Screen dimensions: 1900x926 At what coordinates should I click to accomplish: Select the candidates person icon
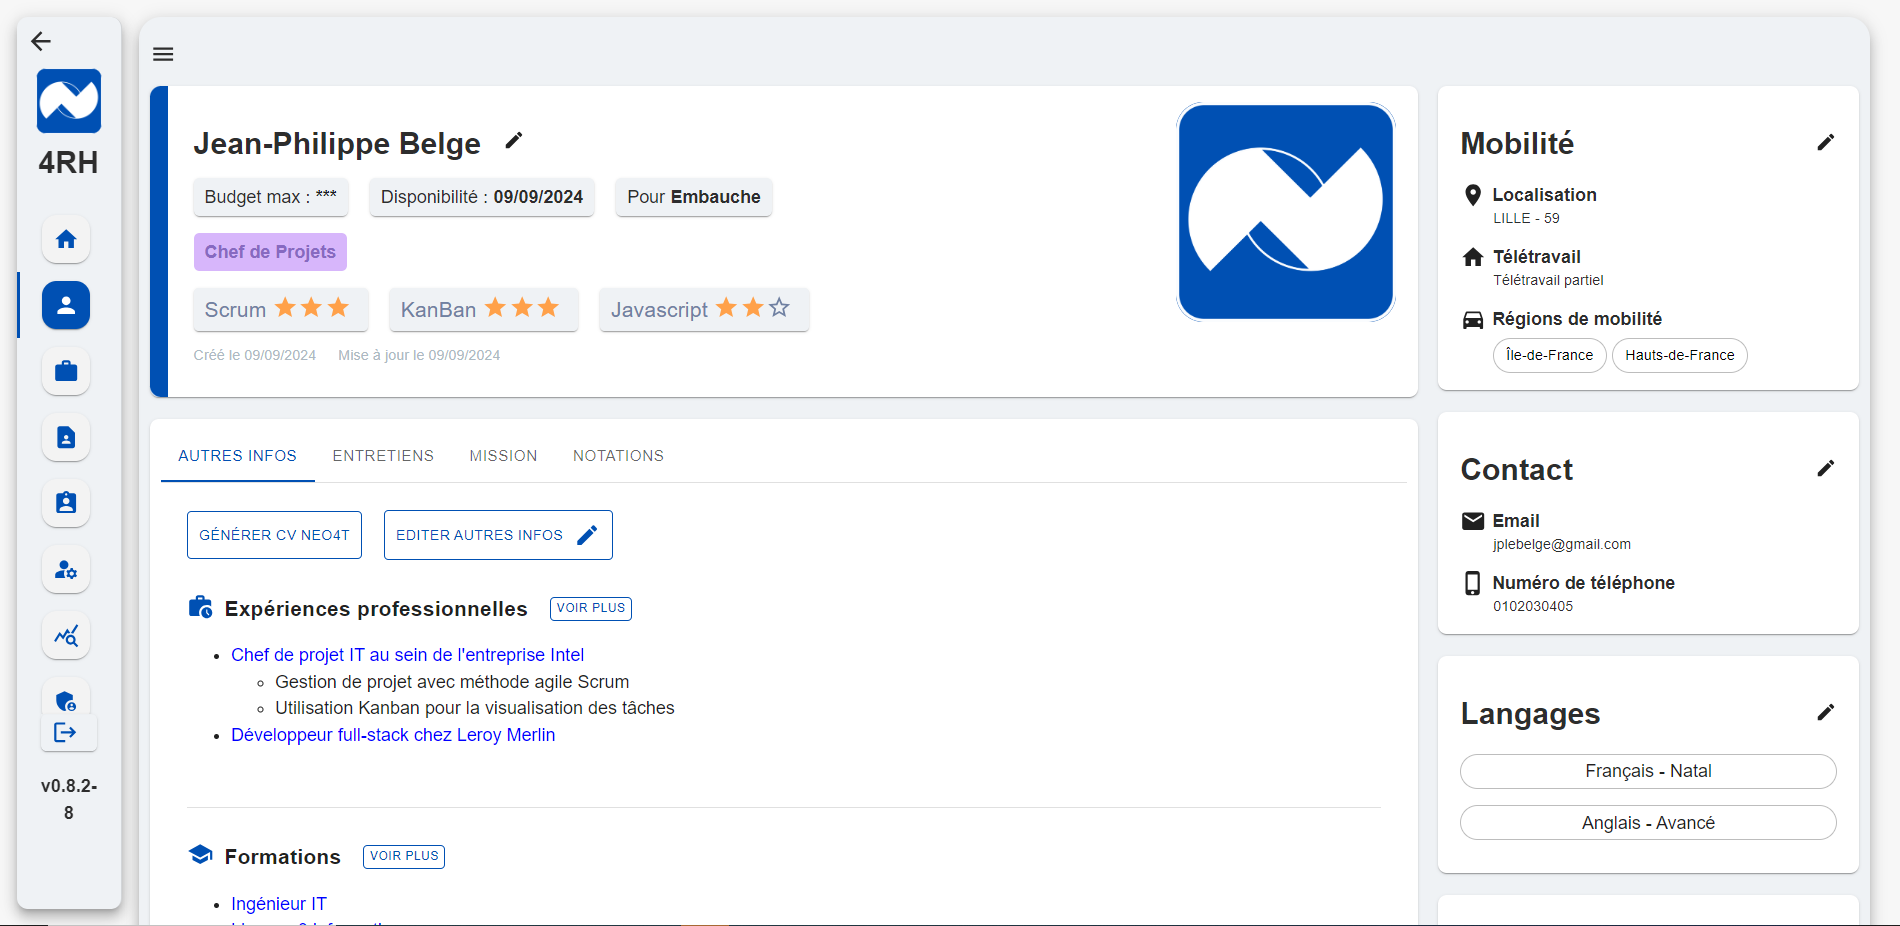coord(66,305)
